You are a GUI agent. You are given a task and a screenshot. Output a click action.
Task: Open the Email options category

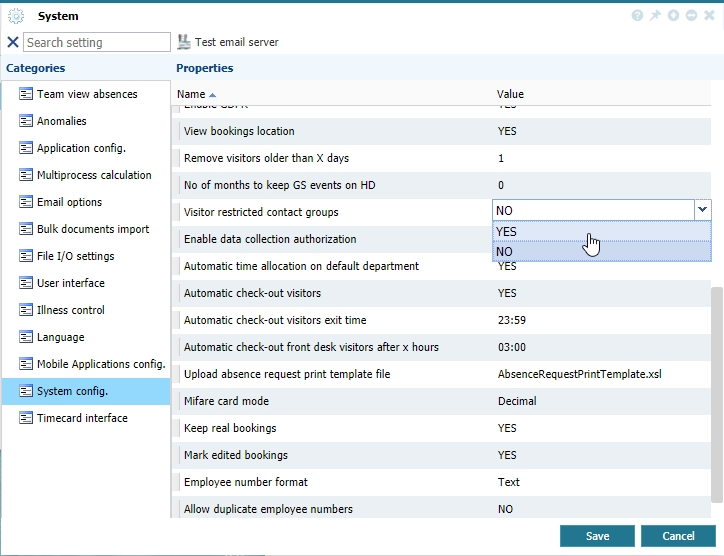pyautogui.click(x=69, y=202)
